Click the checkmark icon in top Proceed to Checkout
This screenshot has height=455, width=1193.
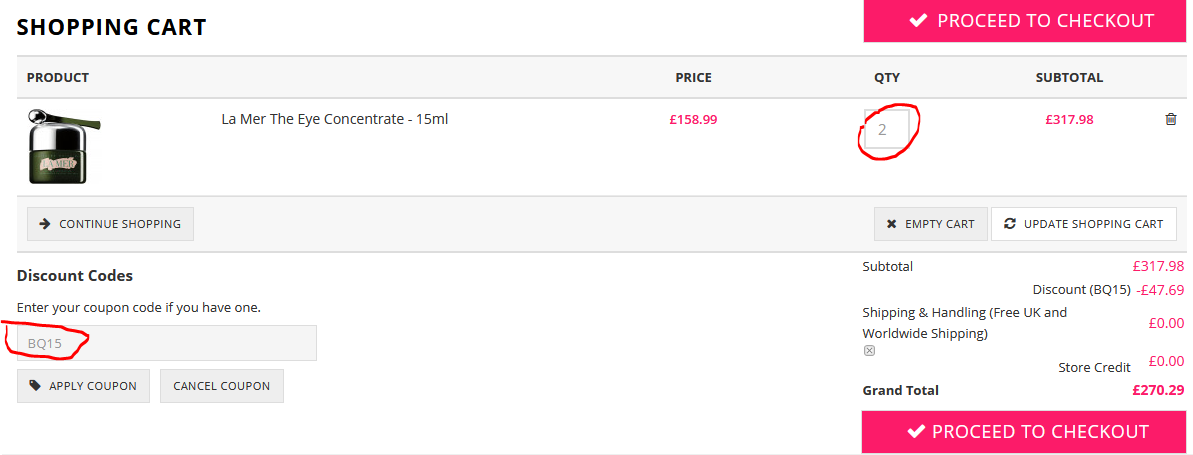(x=917, y=21)
